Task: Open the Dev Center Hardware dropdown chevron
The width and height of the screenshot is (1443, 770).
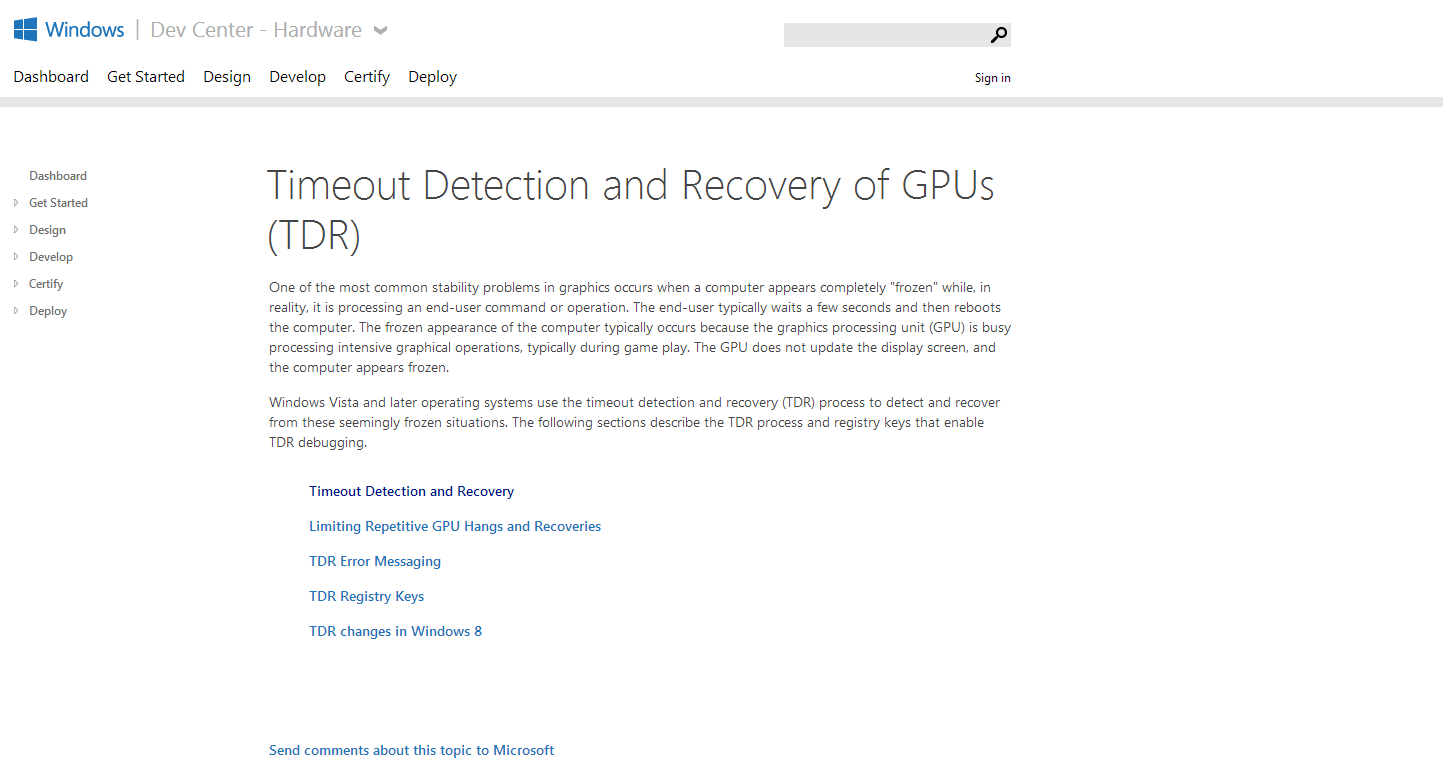Action: pos(380,31)
